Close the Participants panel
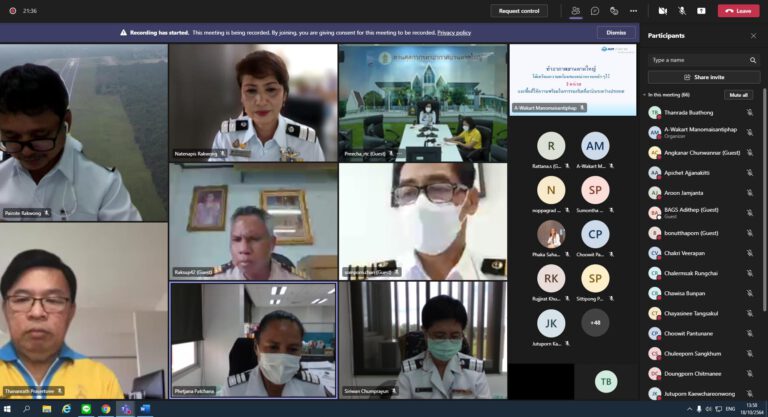This screenshot has height=417, width=768. (753, 35)
